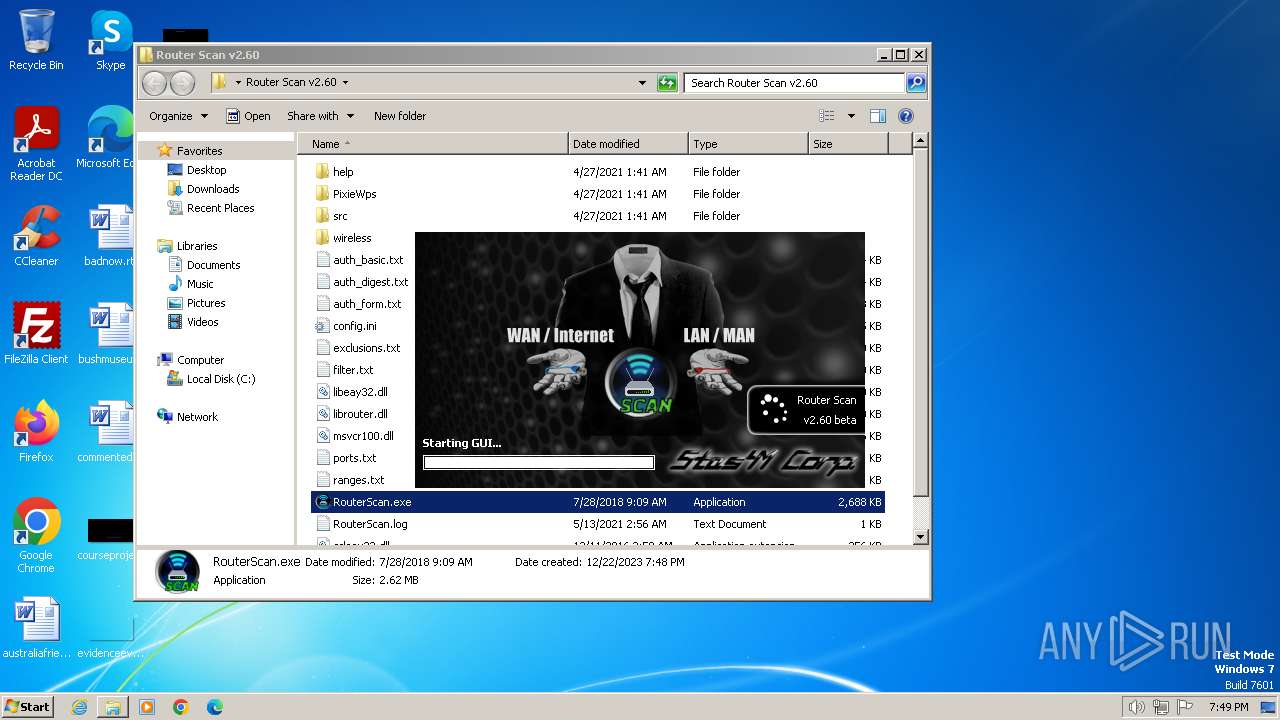Click the file list scroll down arrow
This screenshot has height=720, width=1280.
pos(921,538)
